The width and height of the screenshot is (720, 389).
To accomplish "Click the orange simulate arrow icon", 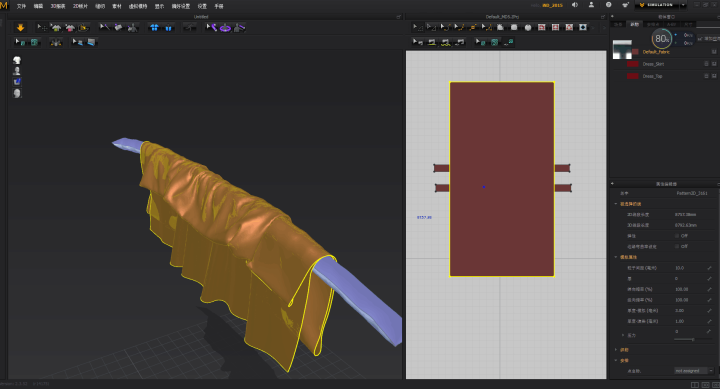I will pos(20,28).
